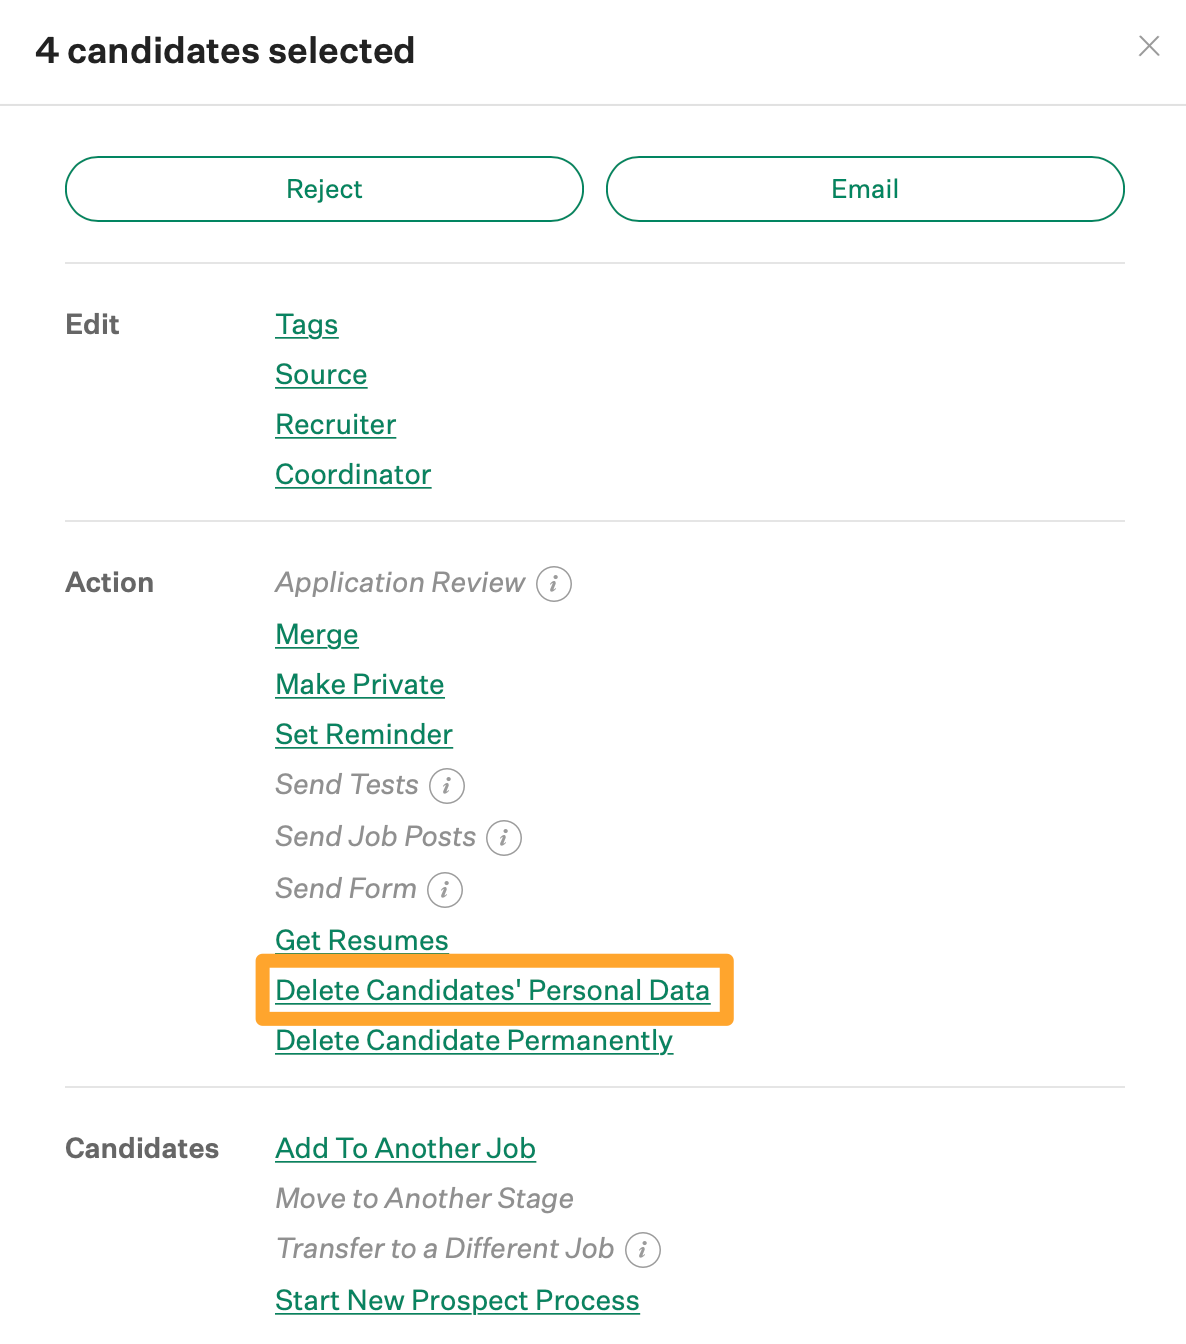This screenshot has width=1186, height=1344.
Task: Open the Tags edit link
Action: tap(307, 325)
